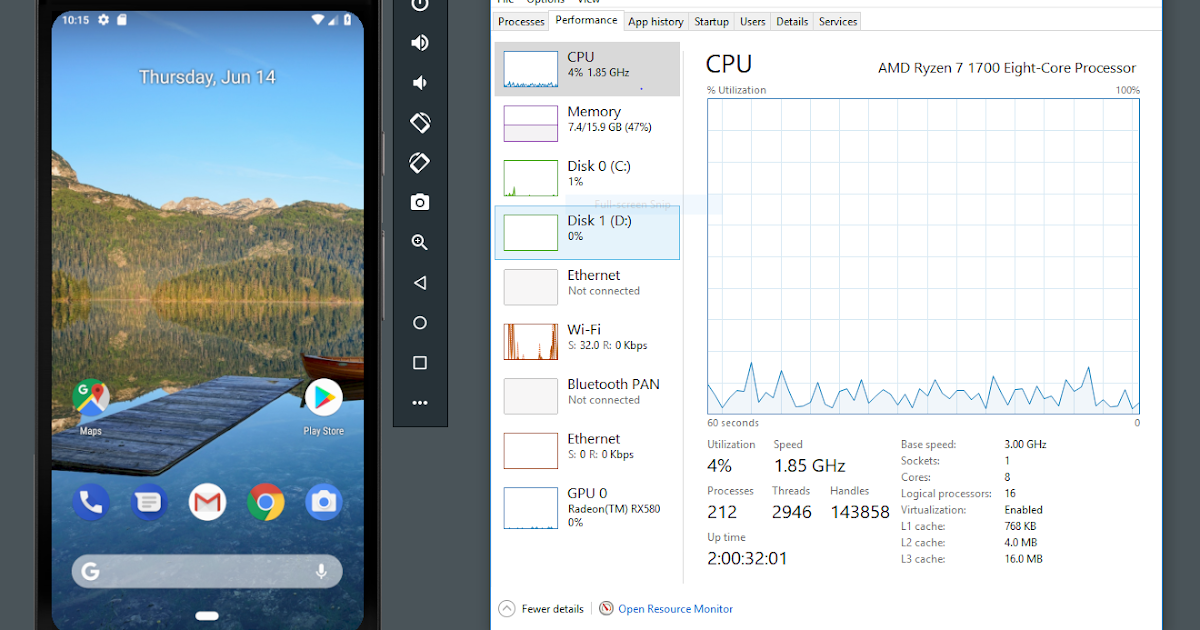Take emulator screenshot with camera icon
This screenshot has height=630, width=1200.
point(420,202)
